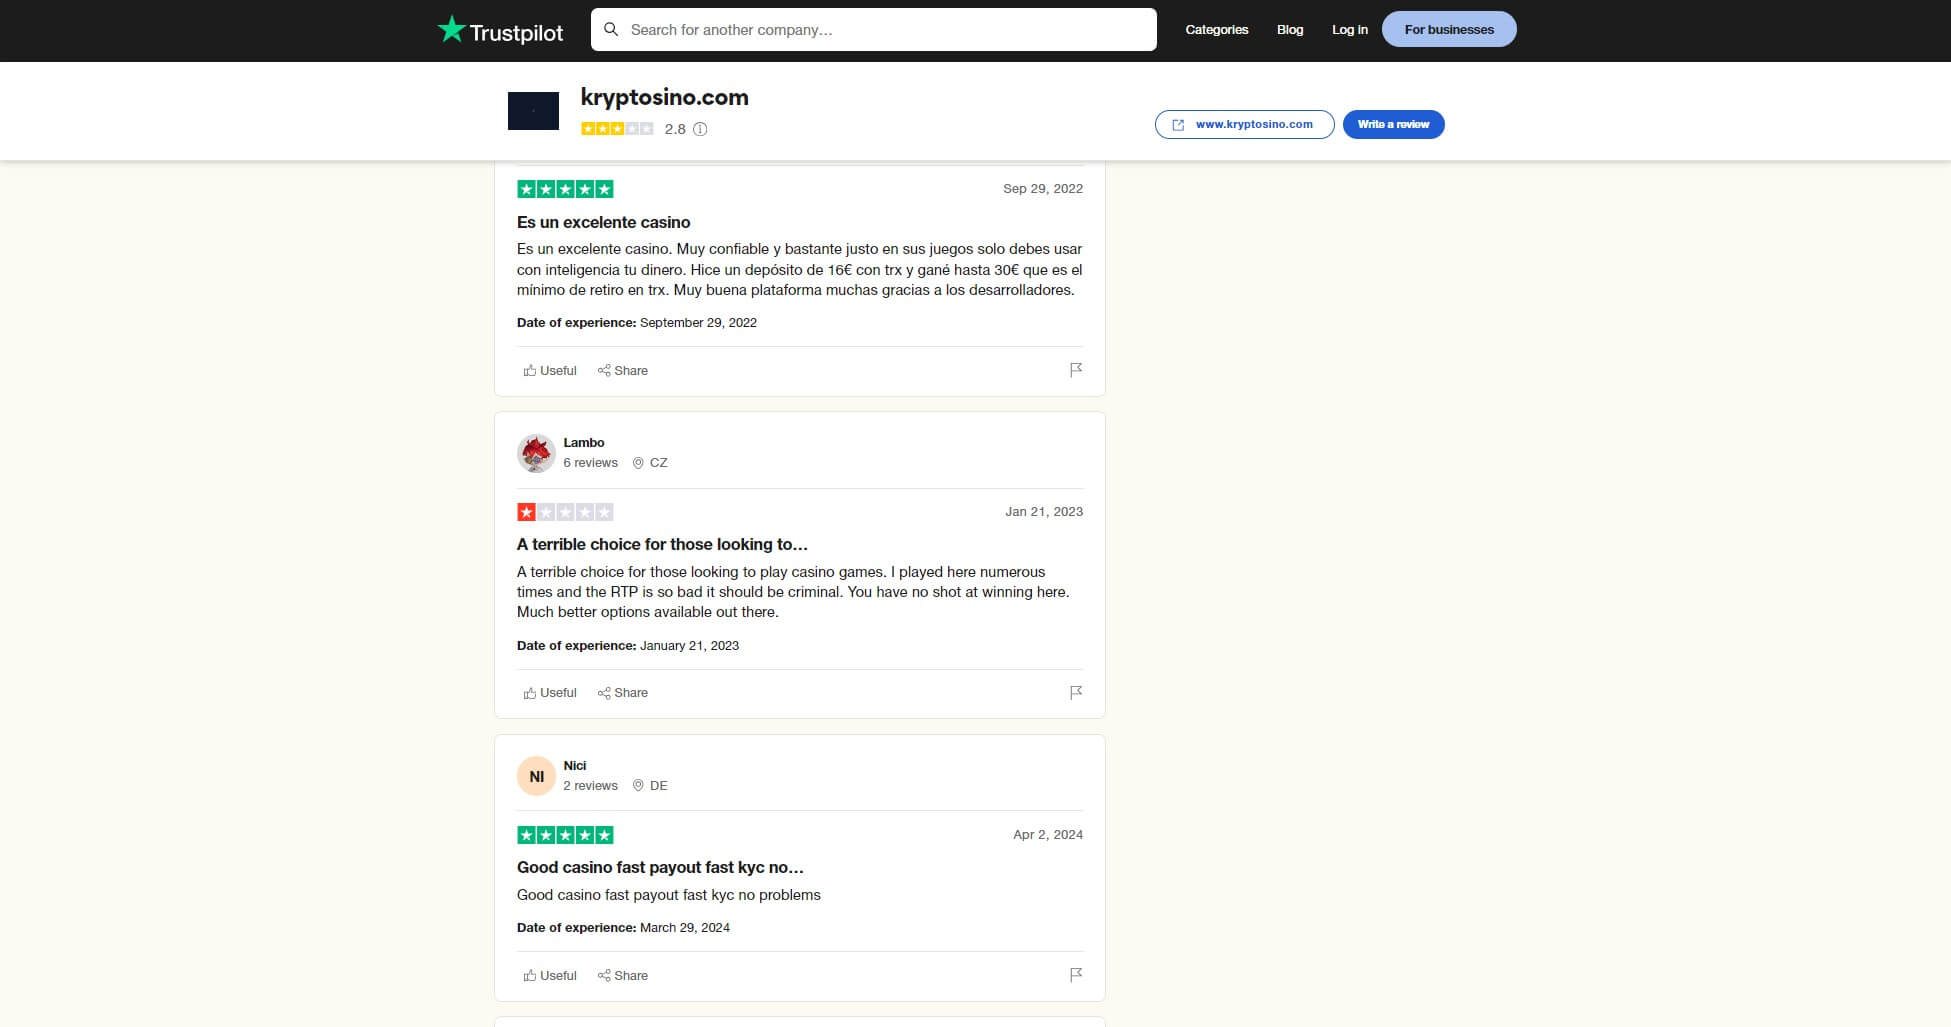The width and height of the screenshot is (1951, 1027).
Task: Click the Share icon on Nici's review
Action: [622, 975]
